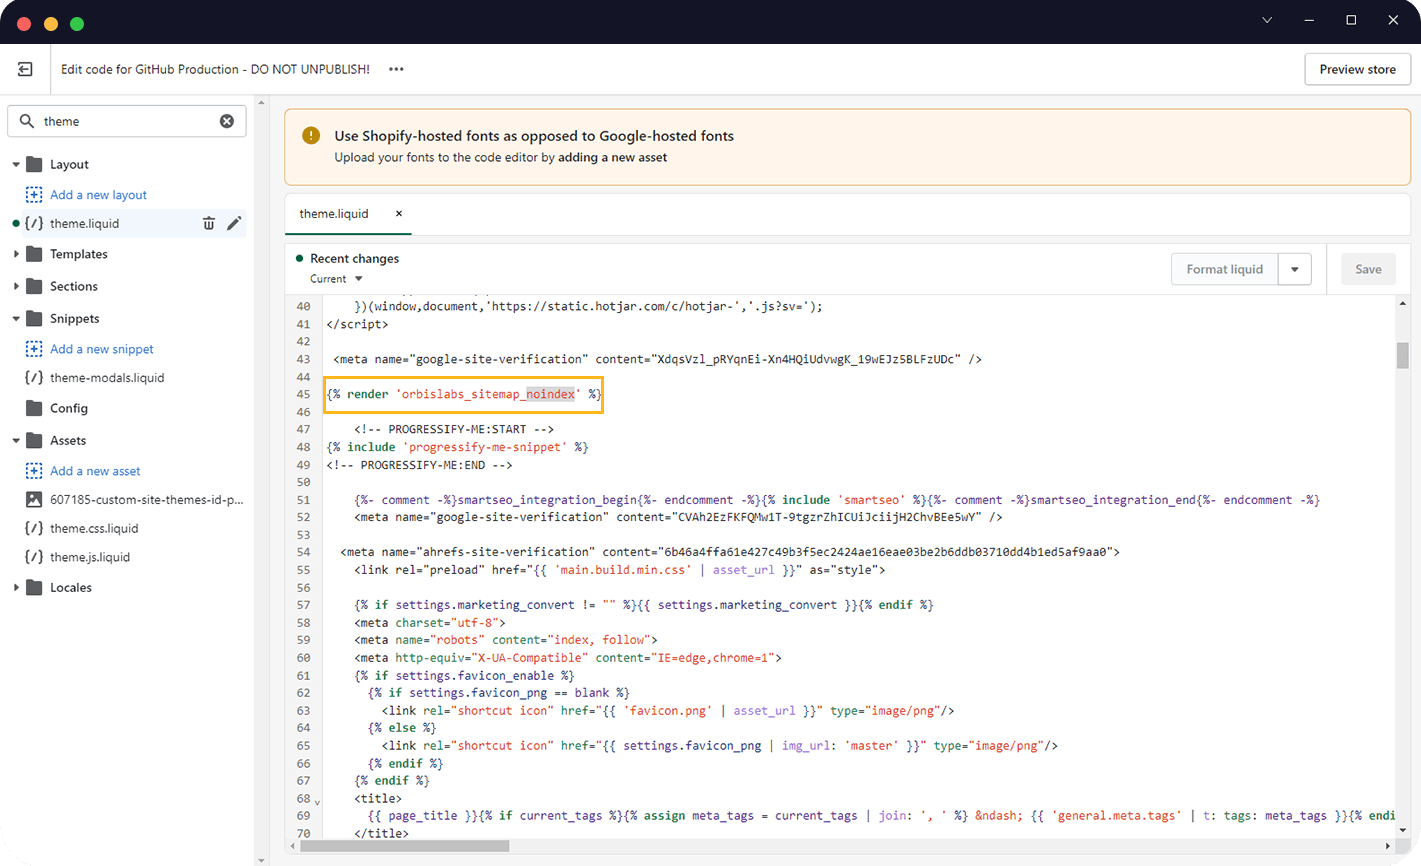Click the code editor vertical scrollbar thumb
The width and height of the screenshot is (1421, 866).
coord(1402,355)
